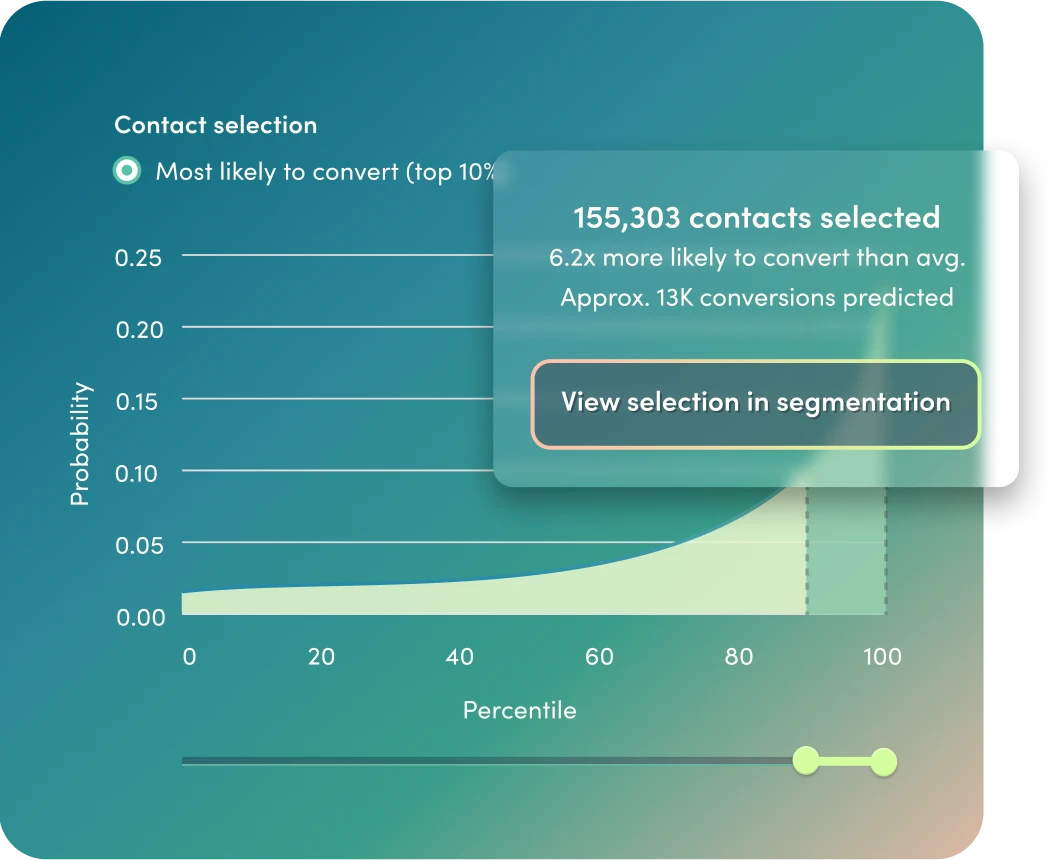Click the 40 tick on percentile axis
Screen dimensions: 1062x860
pyautogui.click(x=459, y=657)
